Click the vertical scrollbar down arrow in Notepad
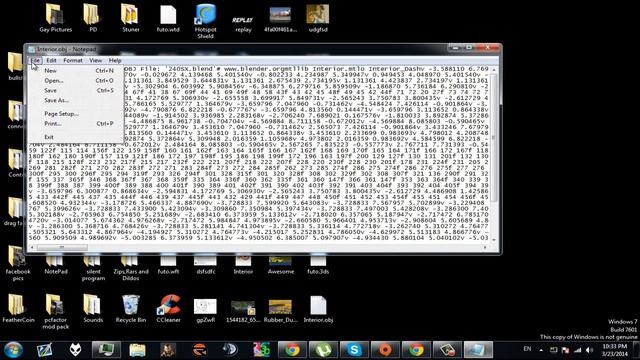Viewport: 640px width, 360px height. (x=494, y=240)
